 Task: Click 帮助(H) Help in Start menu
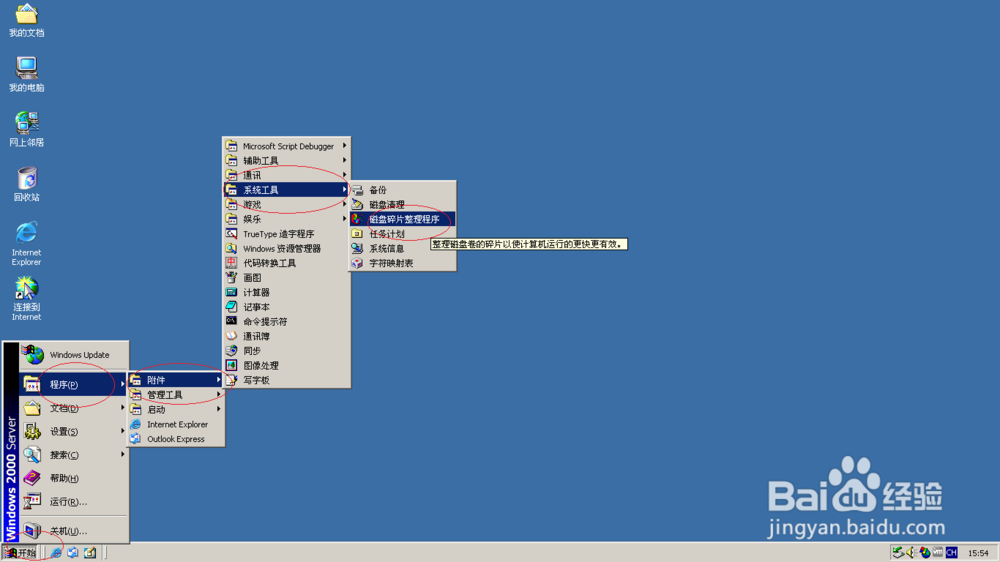pyautogui.click(x=74, y=478)
